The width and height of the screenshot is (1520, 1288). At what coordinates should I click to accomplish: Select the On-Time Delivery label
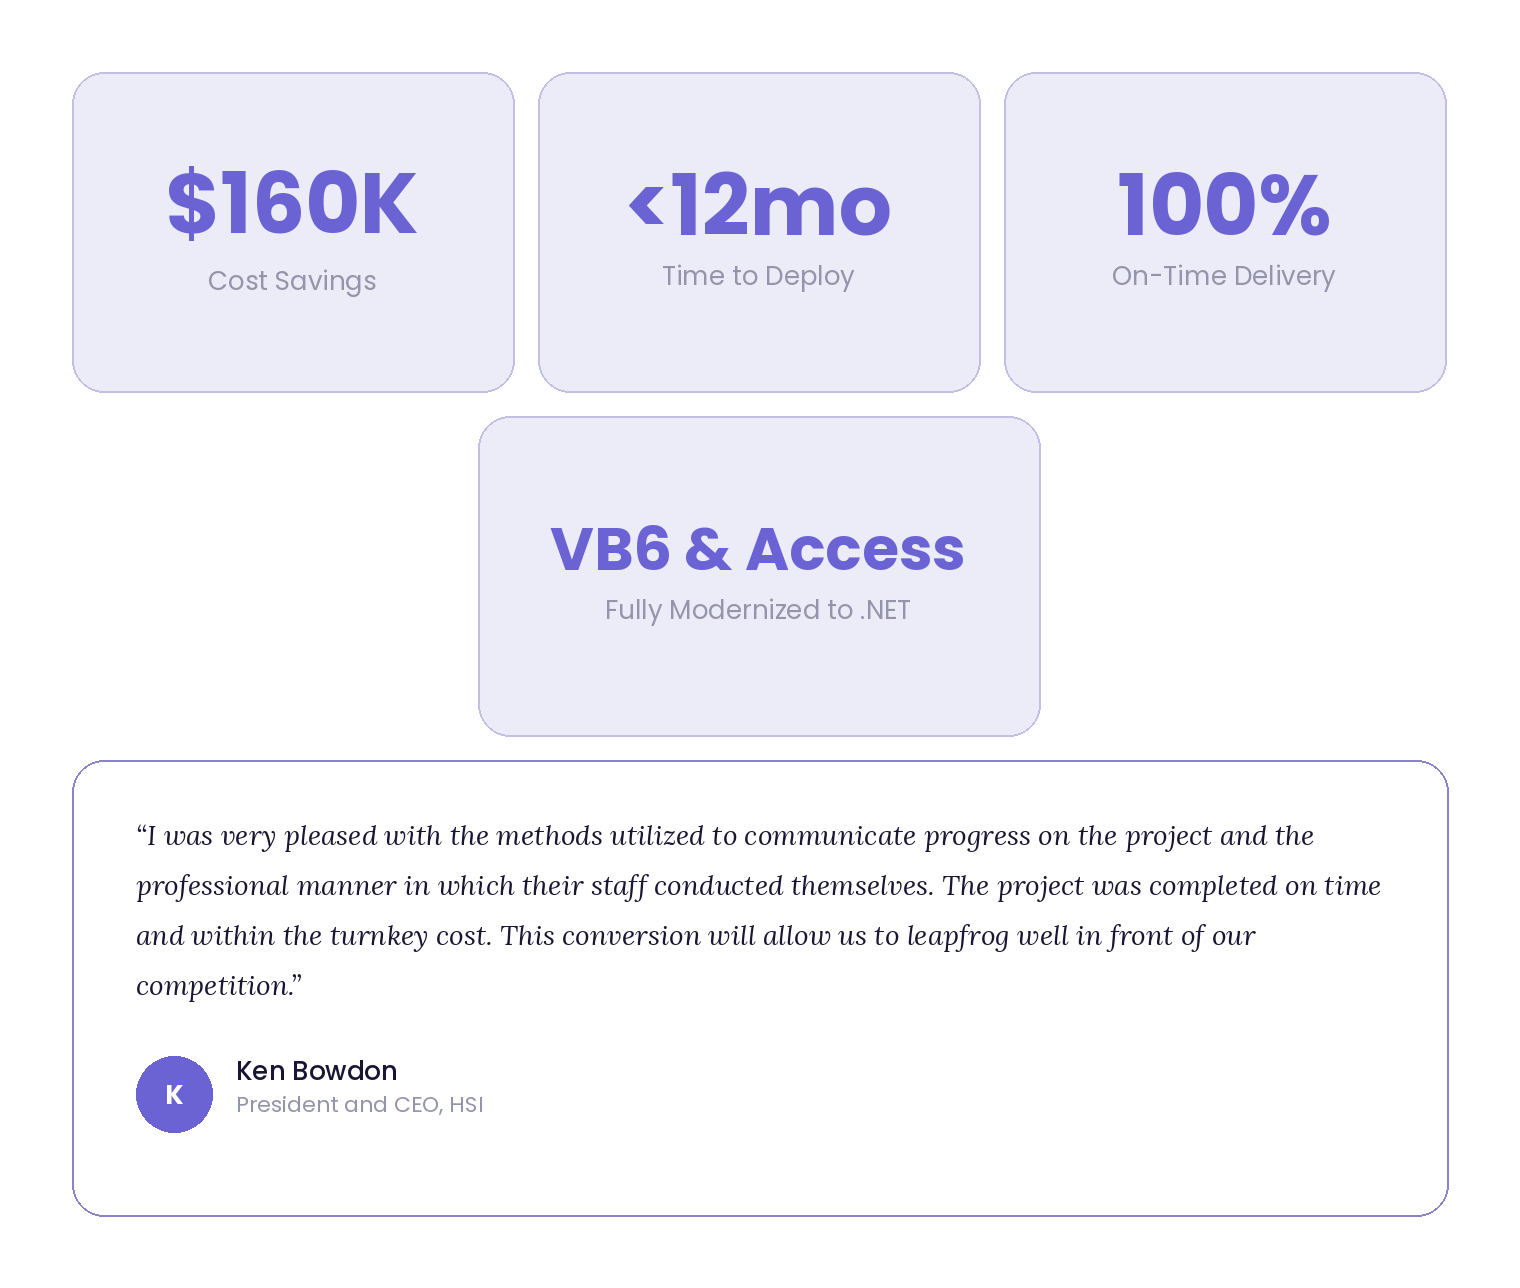pyautogui.click(x=1223, y=276)
